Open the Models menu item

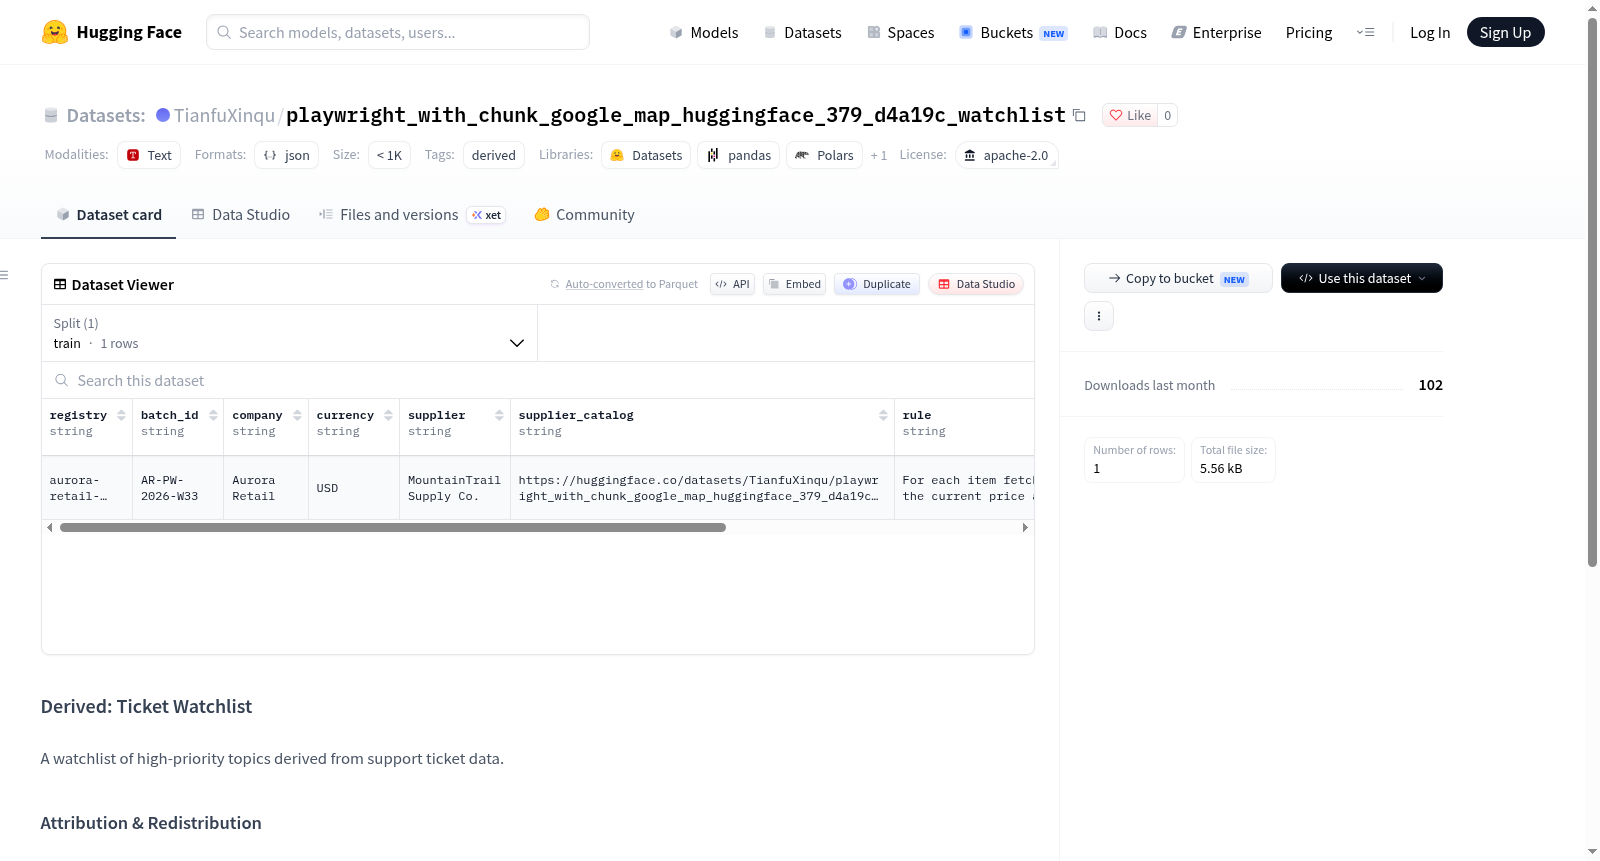704,32
